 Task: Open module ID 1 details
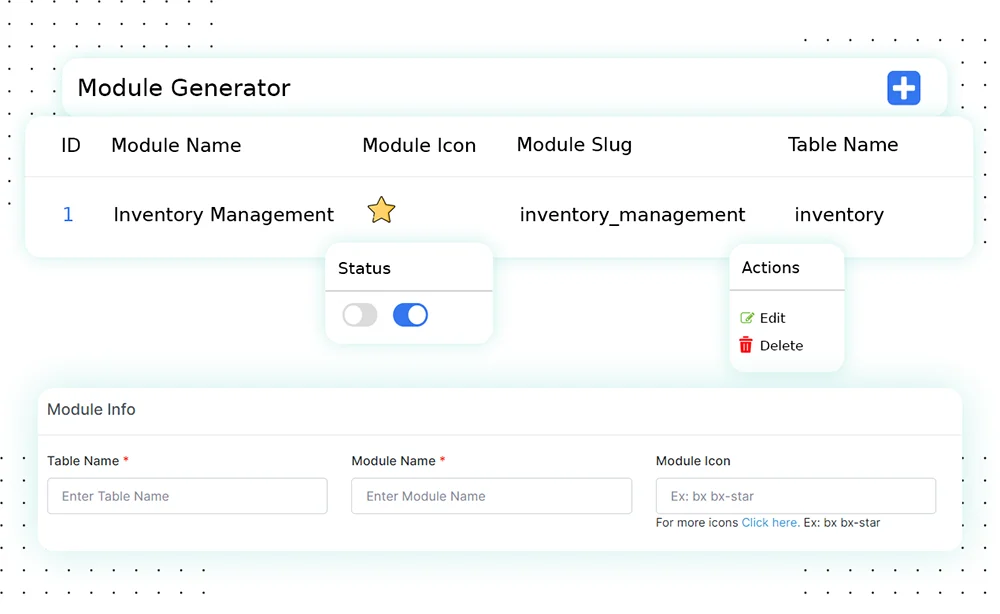[x=67, y=214]
